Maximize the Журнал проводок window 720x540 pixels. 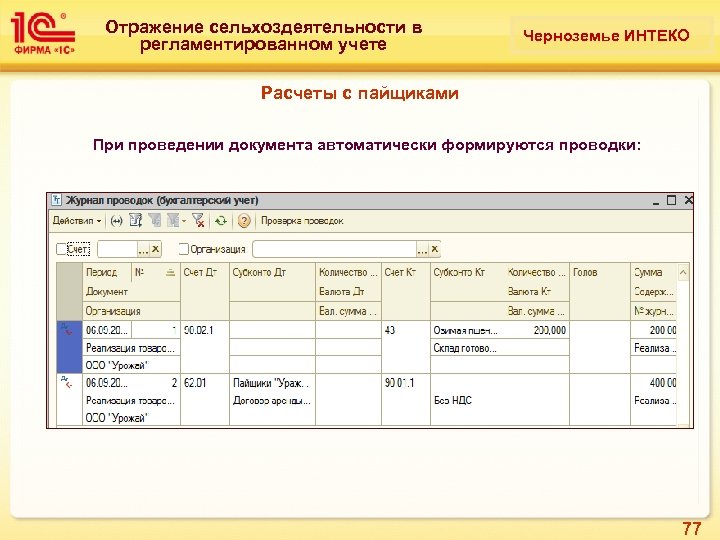click(x=671, y=200)
